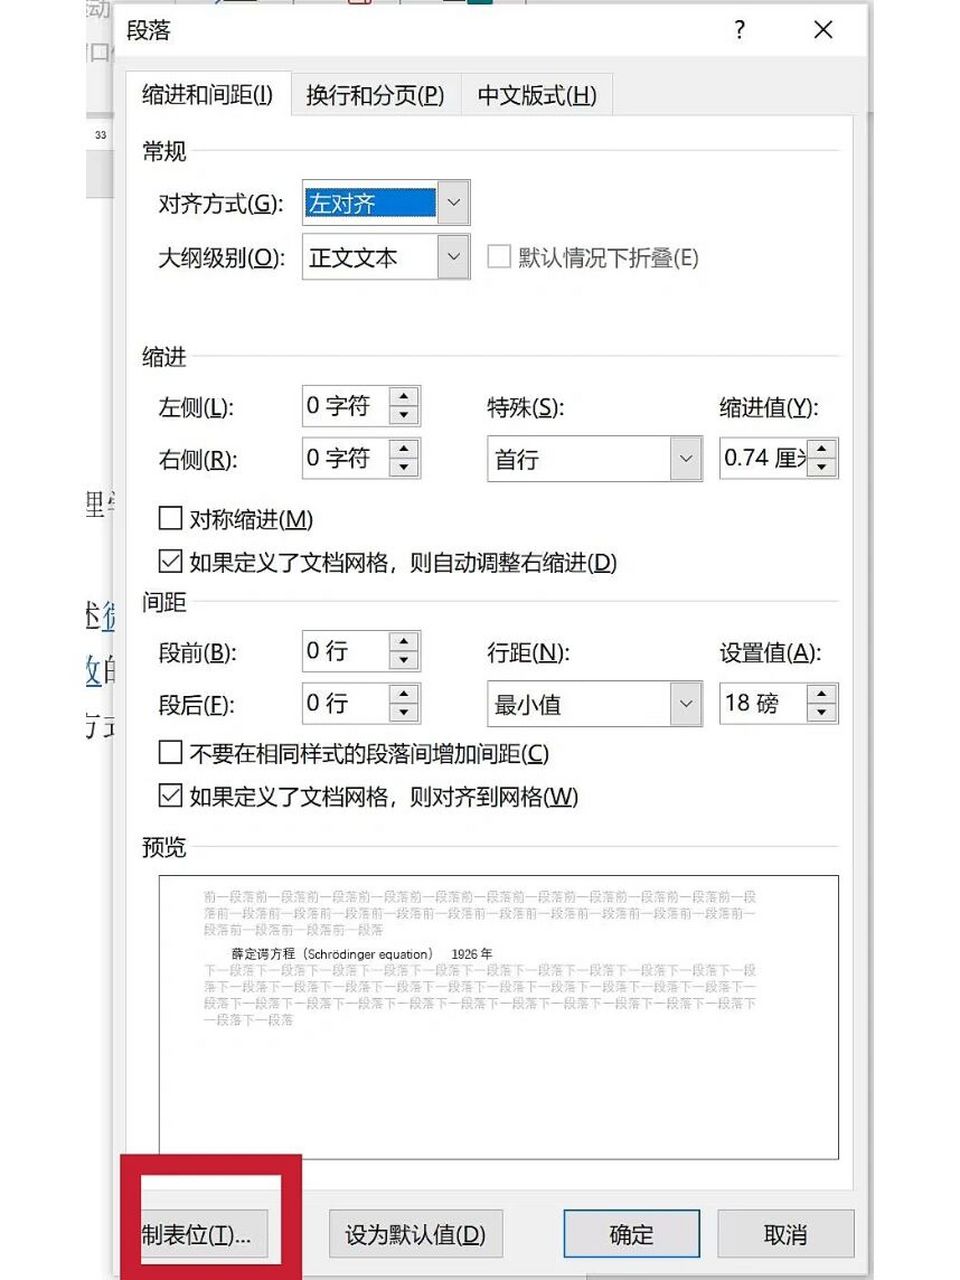Image resolution: width=960 pixels, height=1280 pixels.
Task: Click the help question mark icon
Action: coord(738,31)
